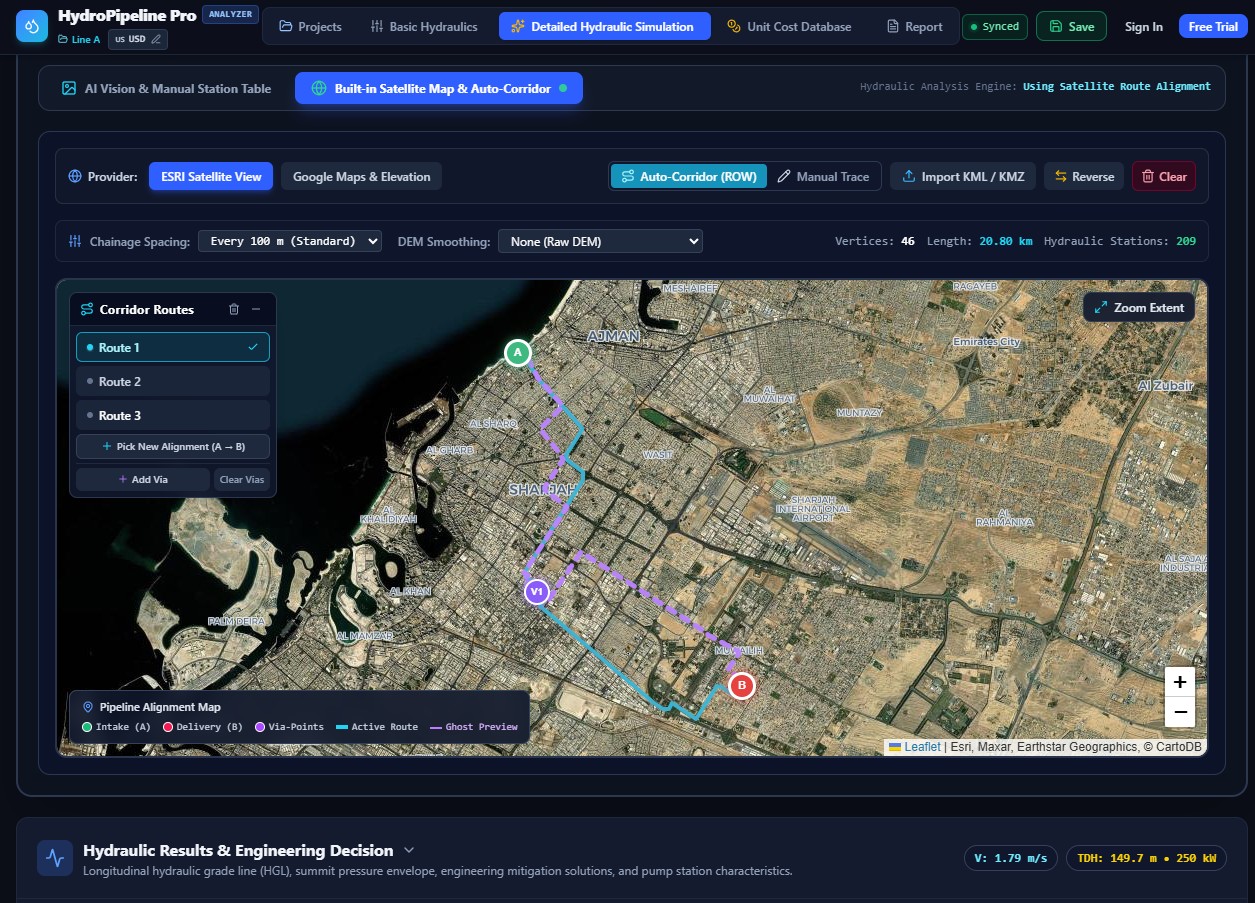Click the Corridor Routes header icon
Viewport: 1255px width, 903px height.
pos(87,310)
